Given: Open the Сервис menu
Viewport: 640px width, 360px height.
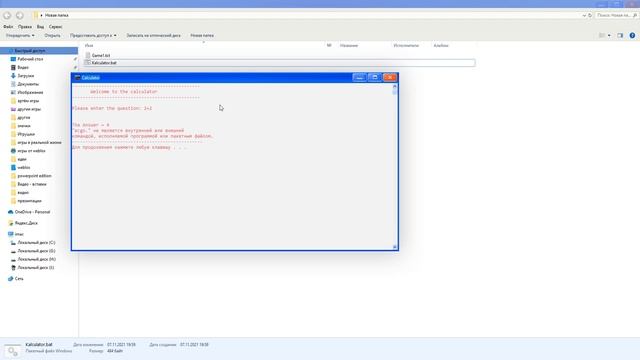Looking at the screenshot, I should 56,27.
